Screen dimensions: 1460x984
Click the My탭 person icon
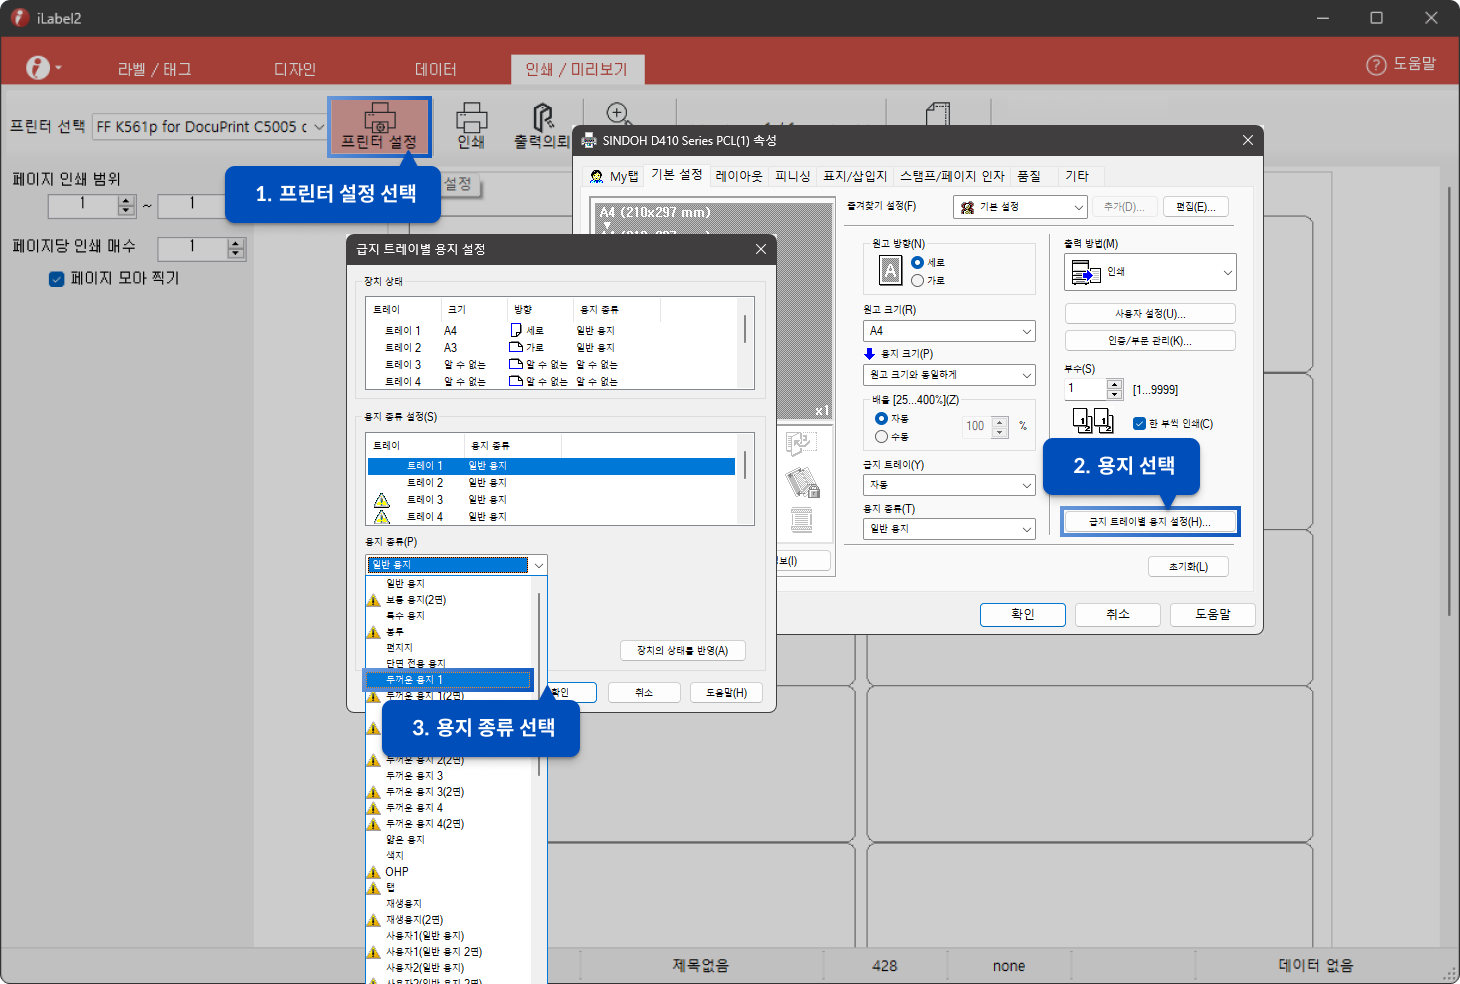[x=596, y=177]
